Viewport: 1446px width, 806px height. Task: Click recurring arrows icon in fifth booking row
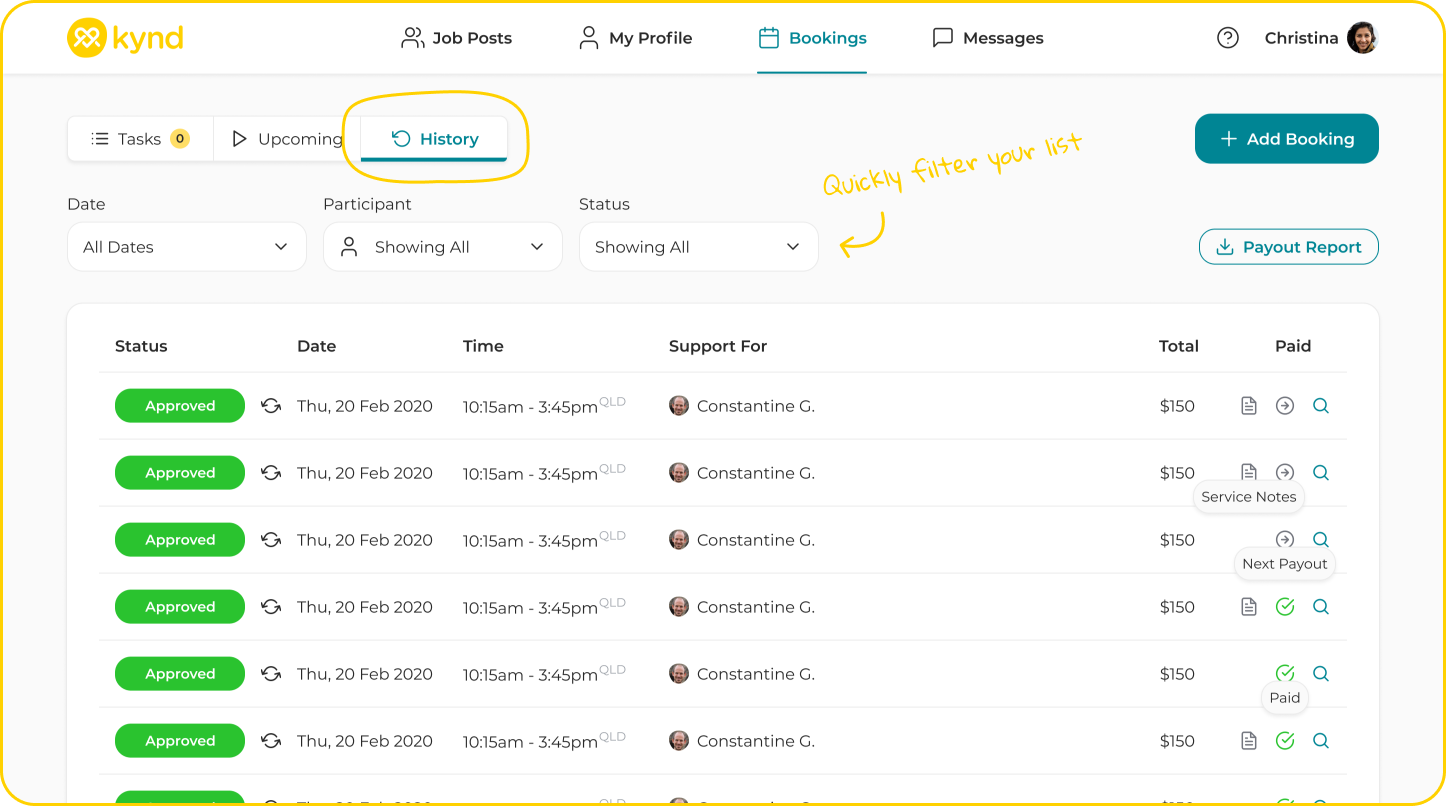[x=271, y=674]
